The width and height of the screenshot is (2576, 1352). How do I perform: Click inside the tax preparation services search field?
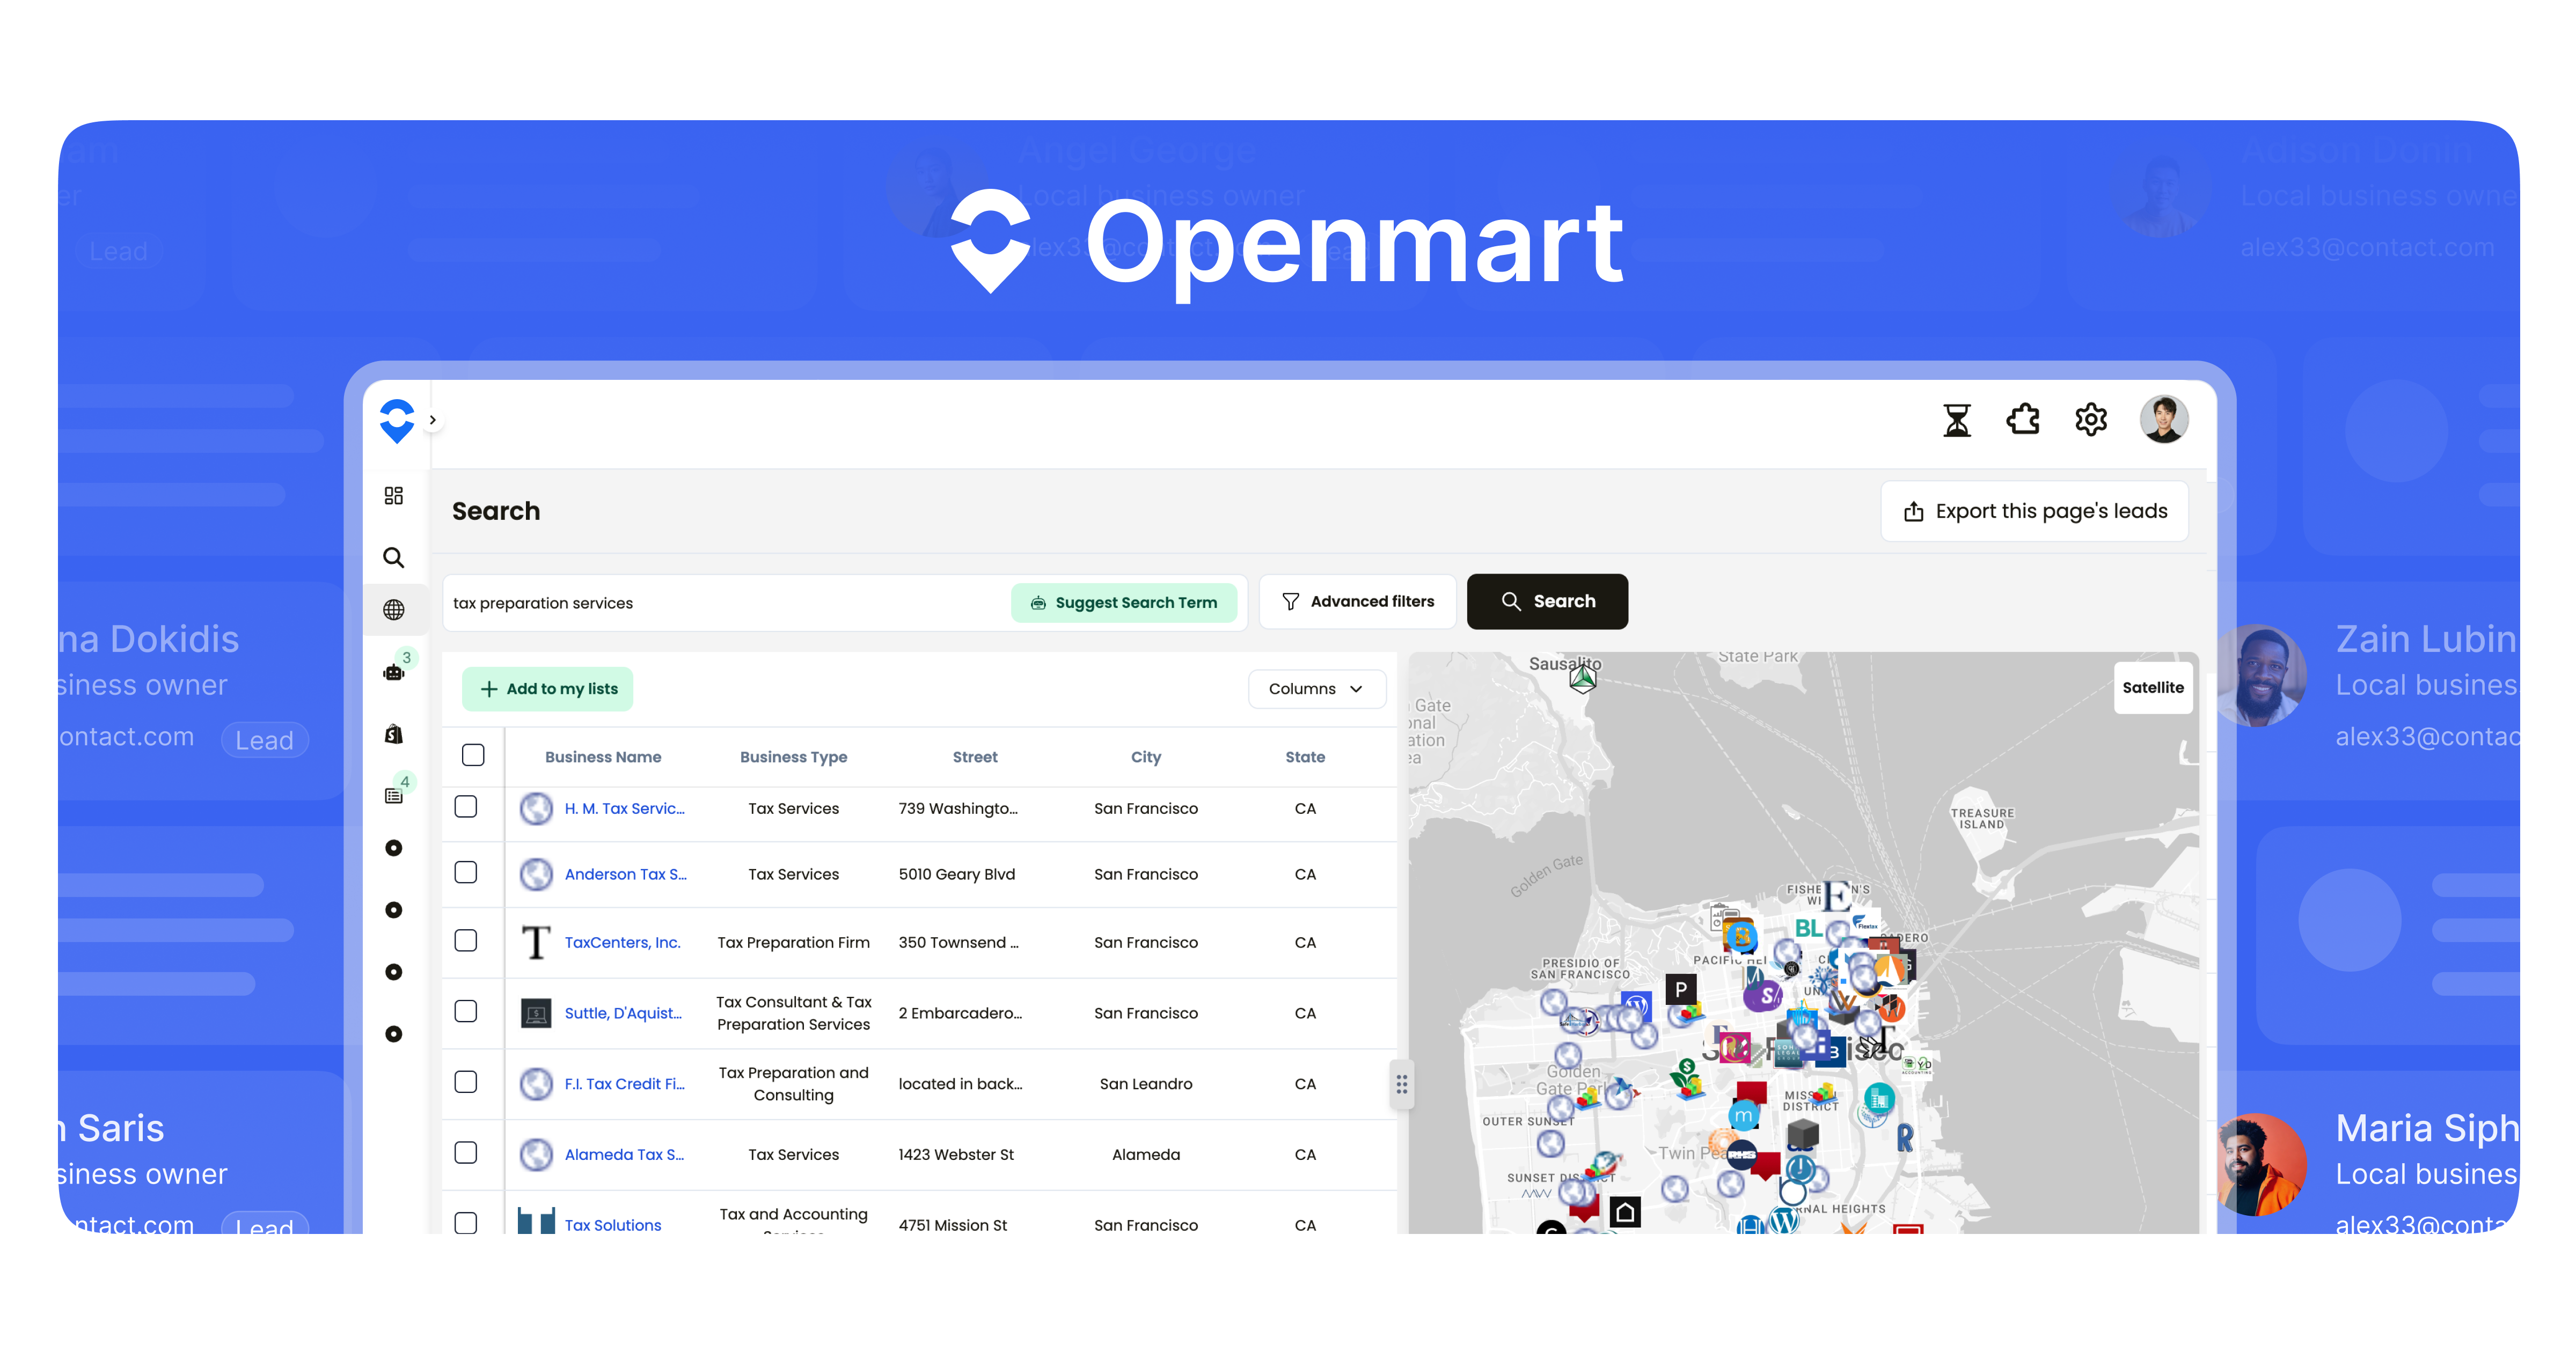[700, 602]
